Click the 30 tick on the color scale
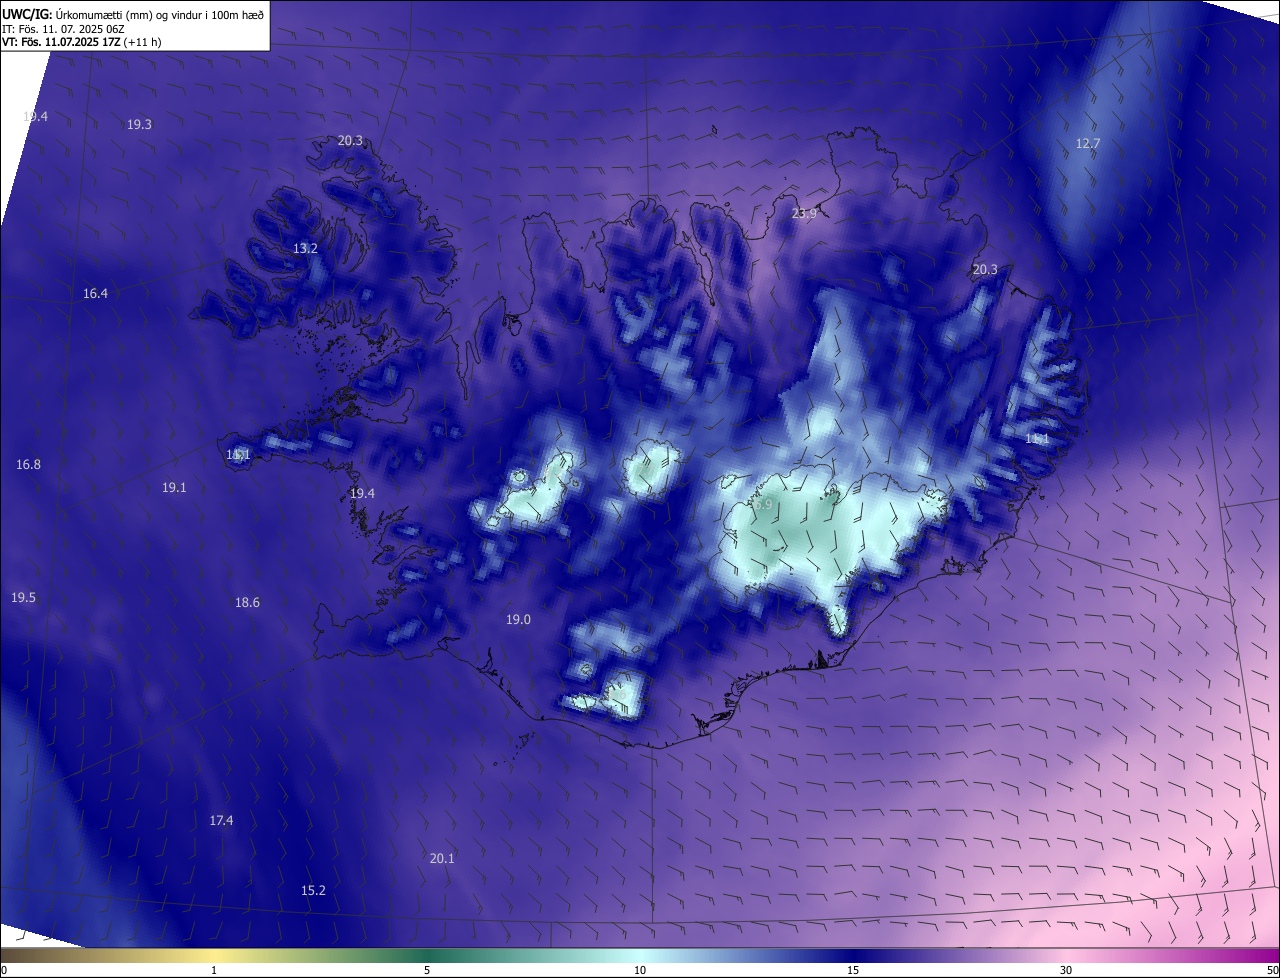This screenshot has height=978, width=1280. pos(1066,970)
